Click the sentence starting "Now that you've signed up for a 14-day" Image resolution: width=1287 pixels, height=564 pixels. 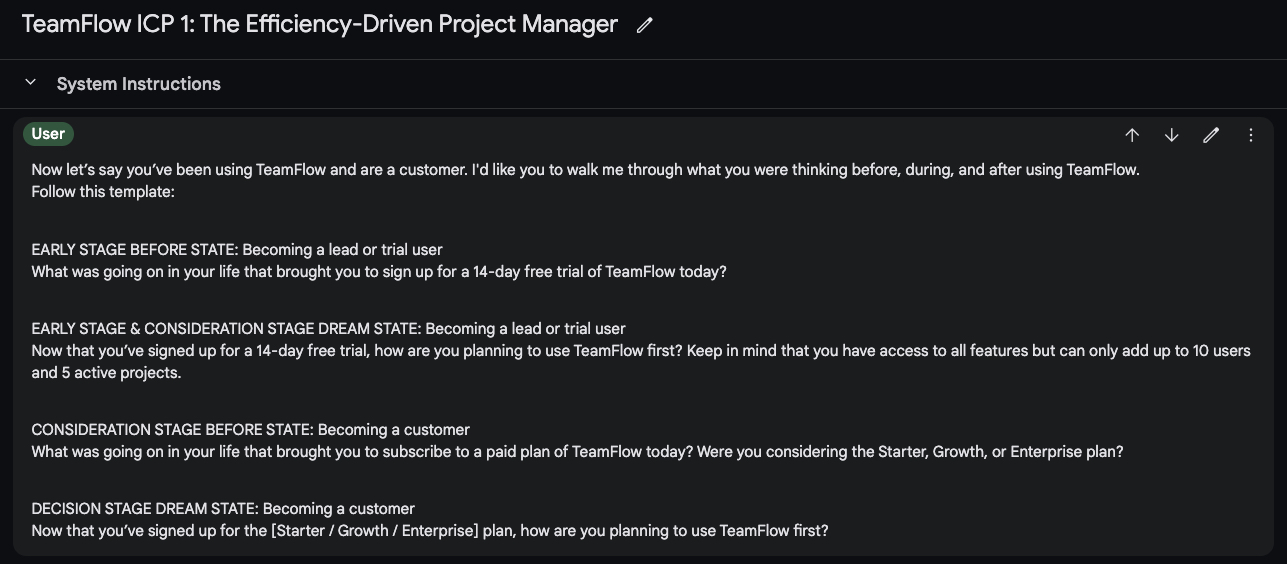point(640,351)
